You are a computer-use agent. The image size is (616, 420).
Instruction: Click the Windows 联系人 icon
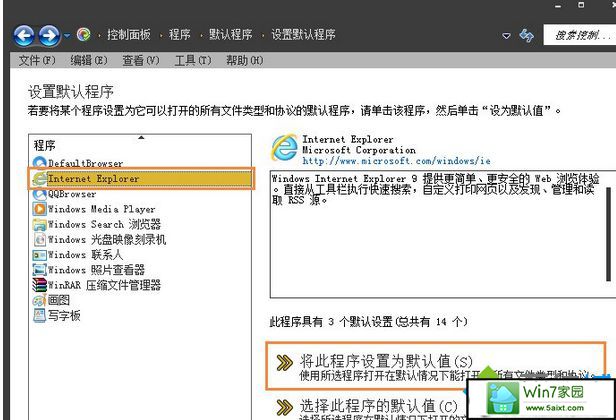39,255
